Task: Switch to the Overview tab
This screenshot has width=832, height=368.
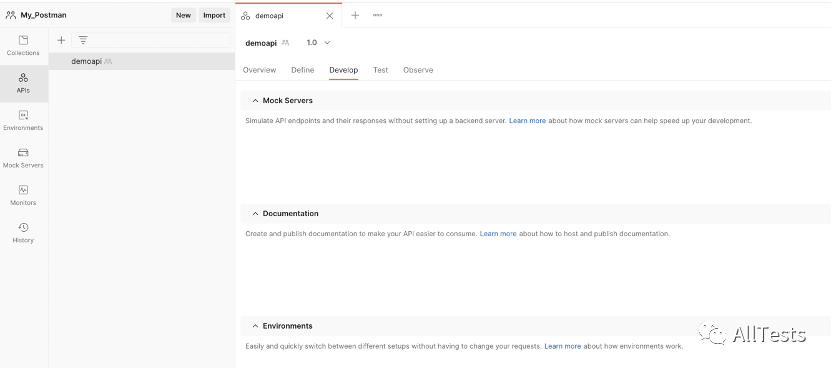Action: (x=259, y=70)
